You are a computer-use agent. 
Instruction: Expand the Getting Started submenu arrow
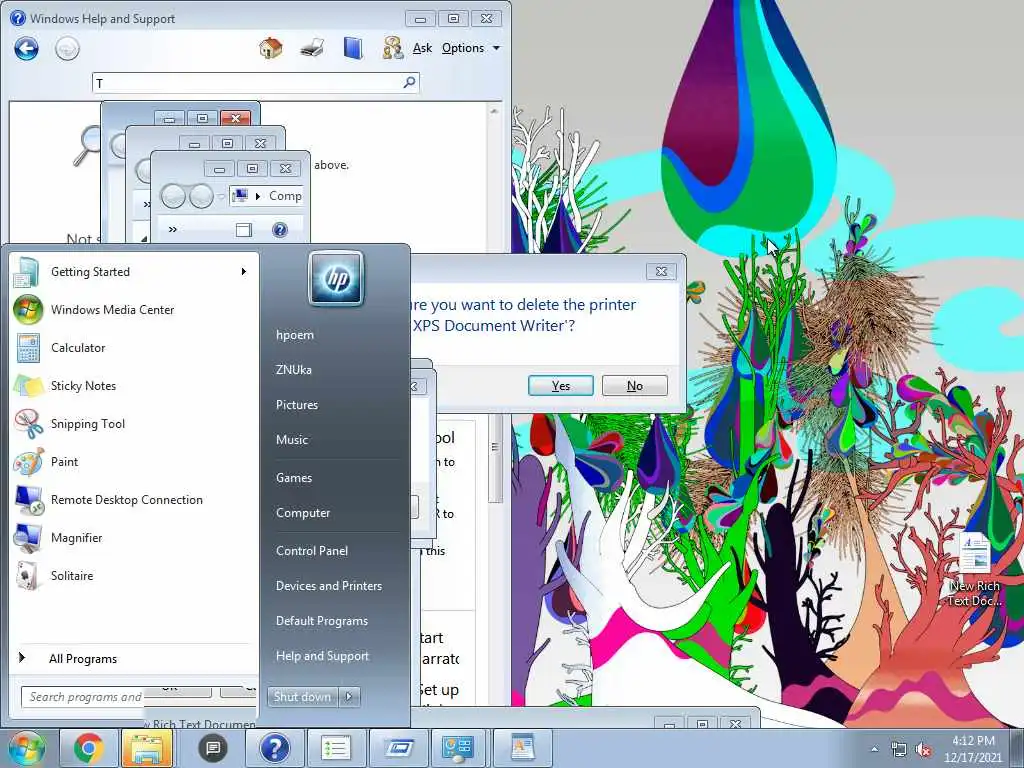coord(244,272)
